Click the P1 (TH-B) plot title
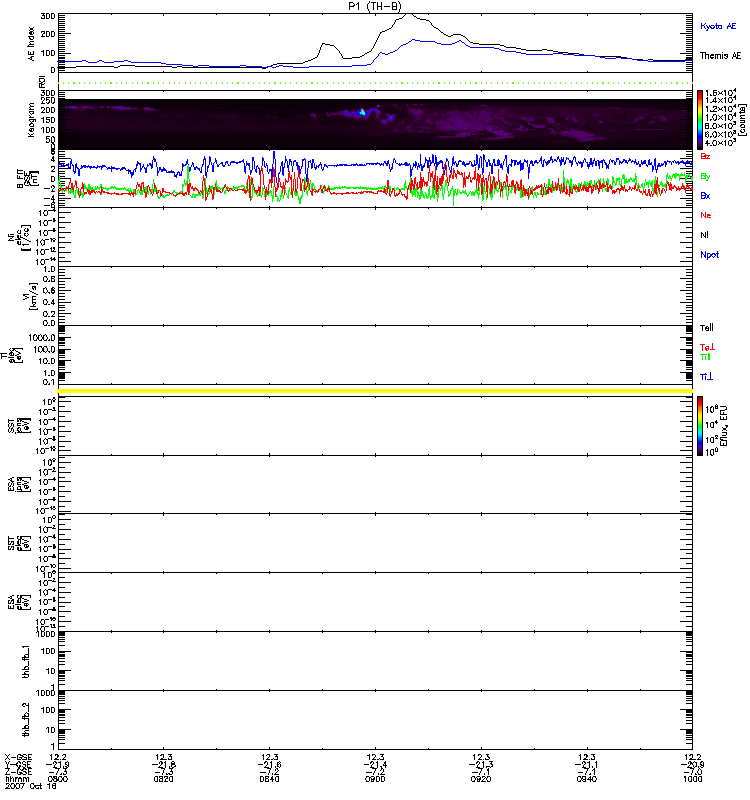 [375, 6]
